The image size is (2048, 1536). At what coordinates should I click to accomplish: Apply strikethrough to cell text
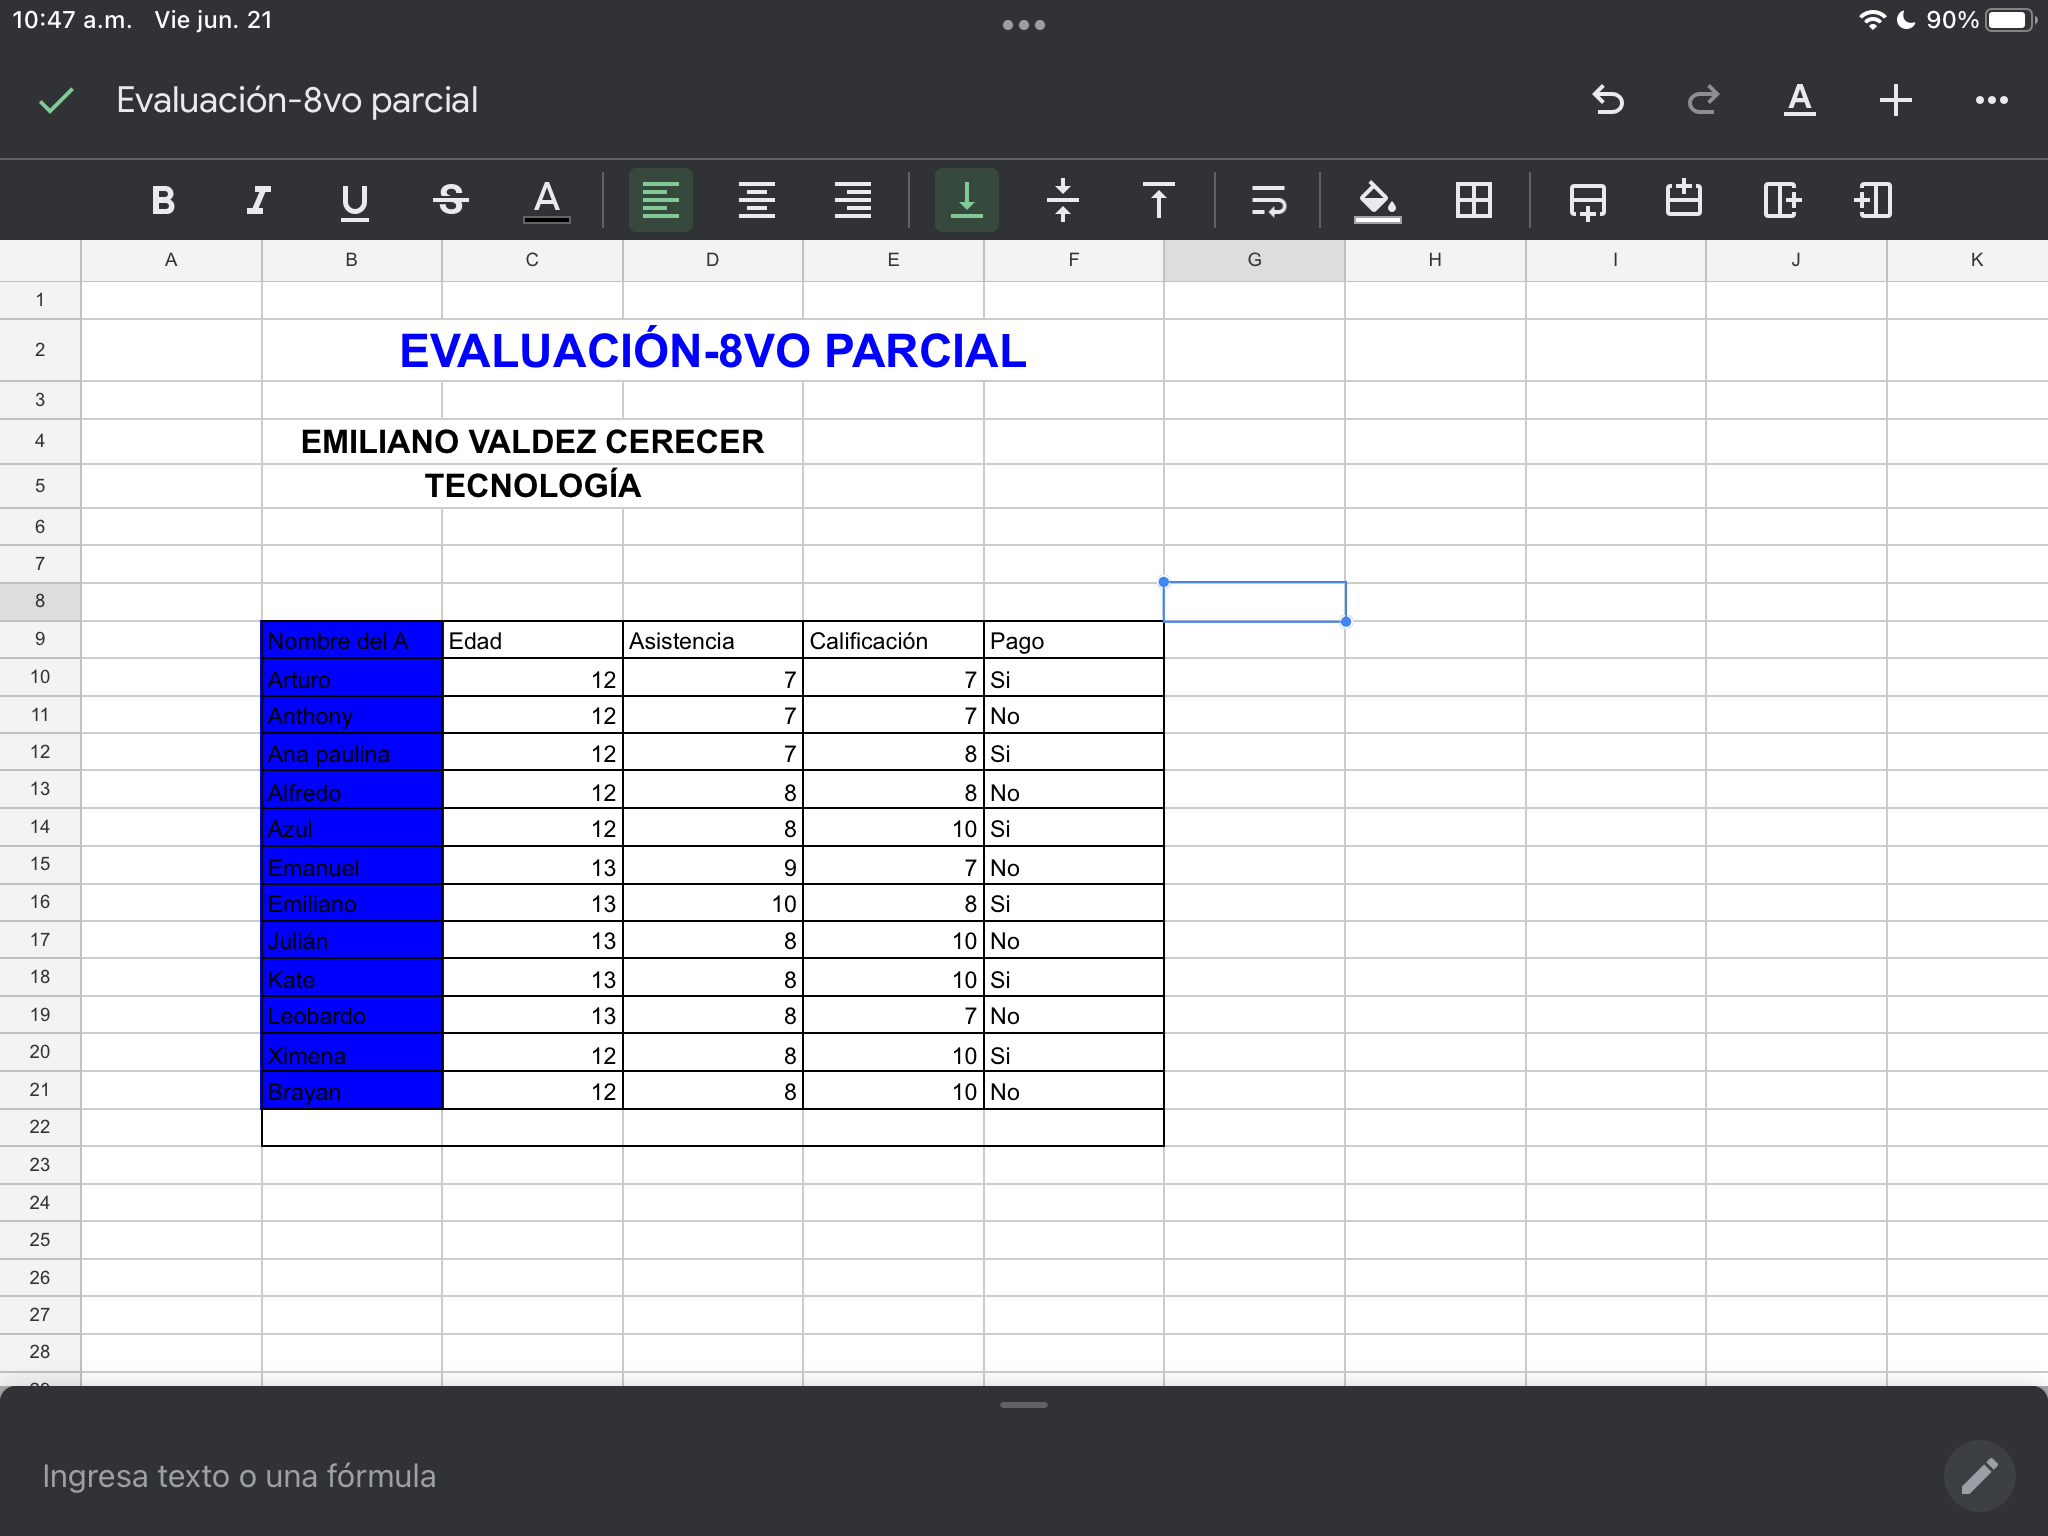[451, 200]
